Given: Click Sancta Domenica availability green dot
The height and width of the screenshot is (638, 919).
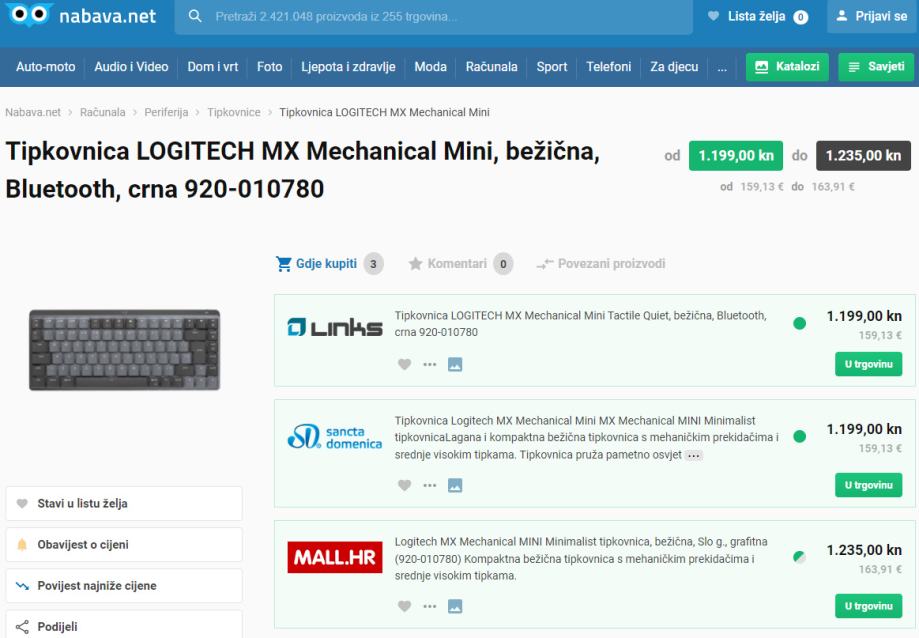Looking at the screenshot, I should (x=799, y=436).
